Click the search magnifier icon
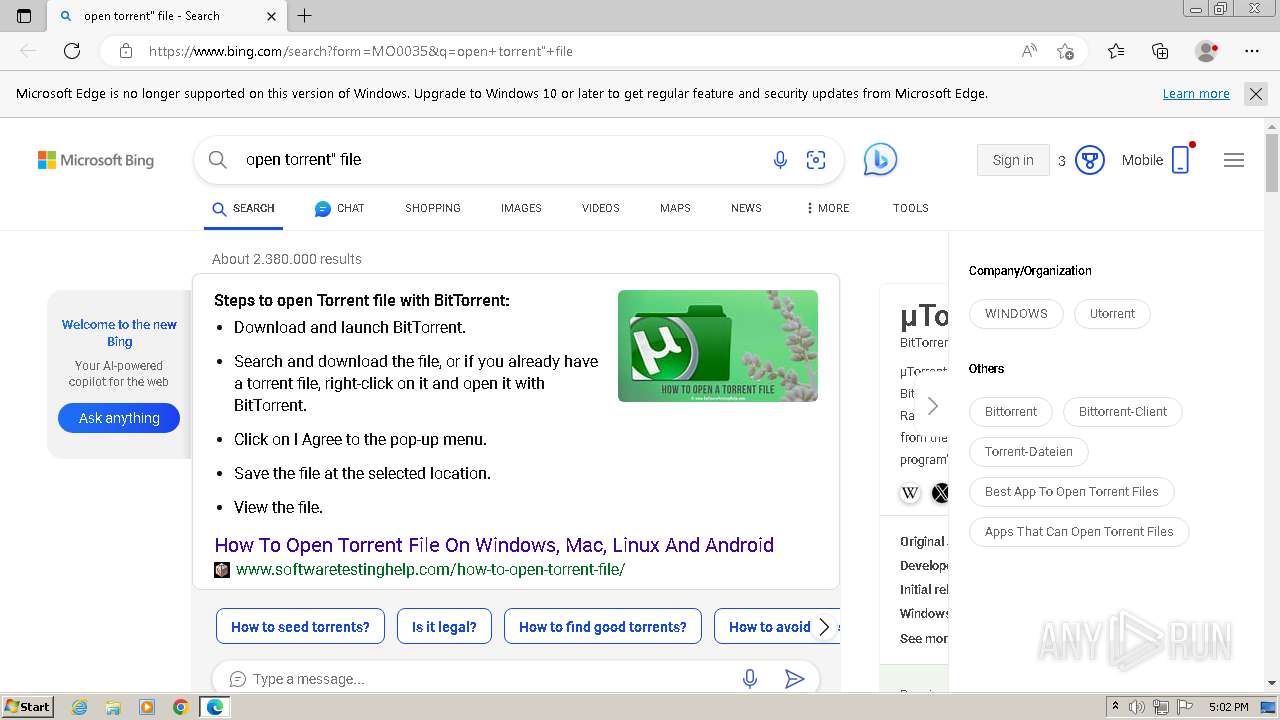Screen dimensions: 1280x720 (218, 159)
